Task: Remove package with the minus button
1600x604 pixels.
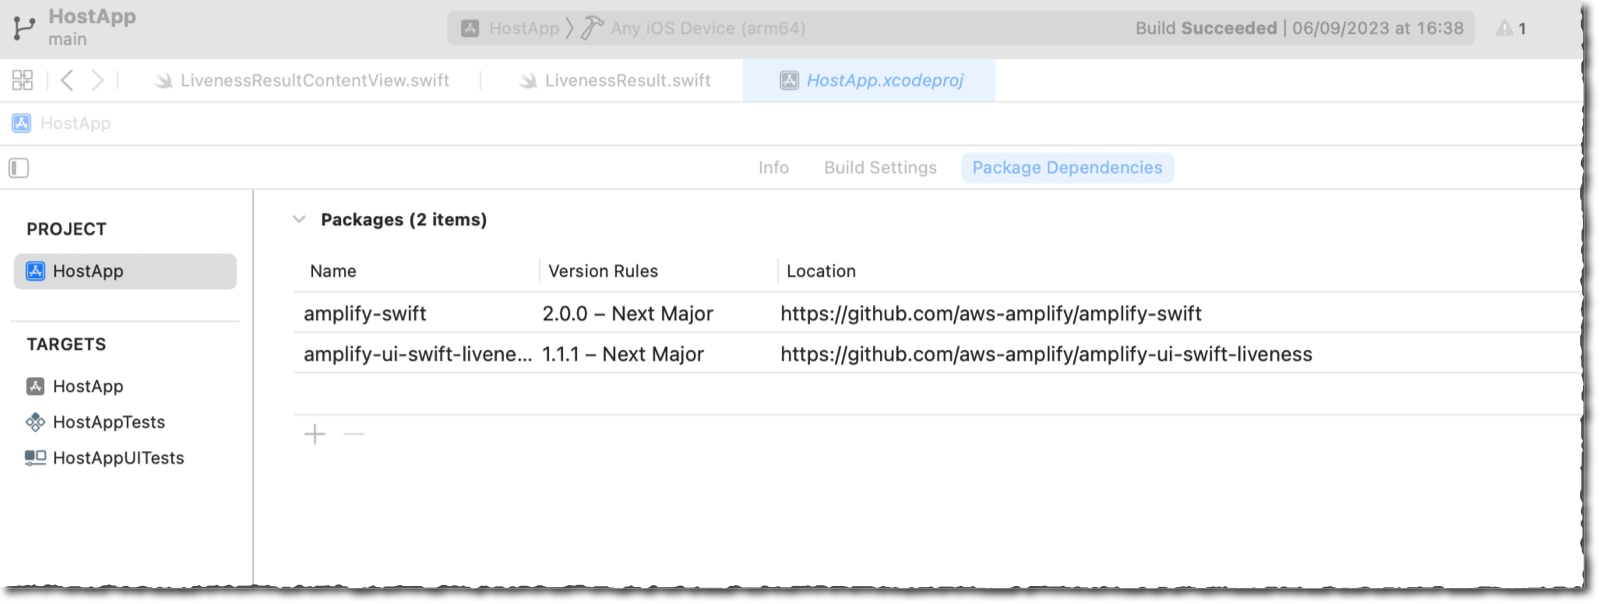Action: [354, 434]
